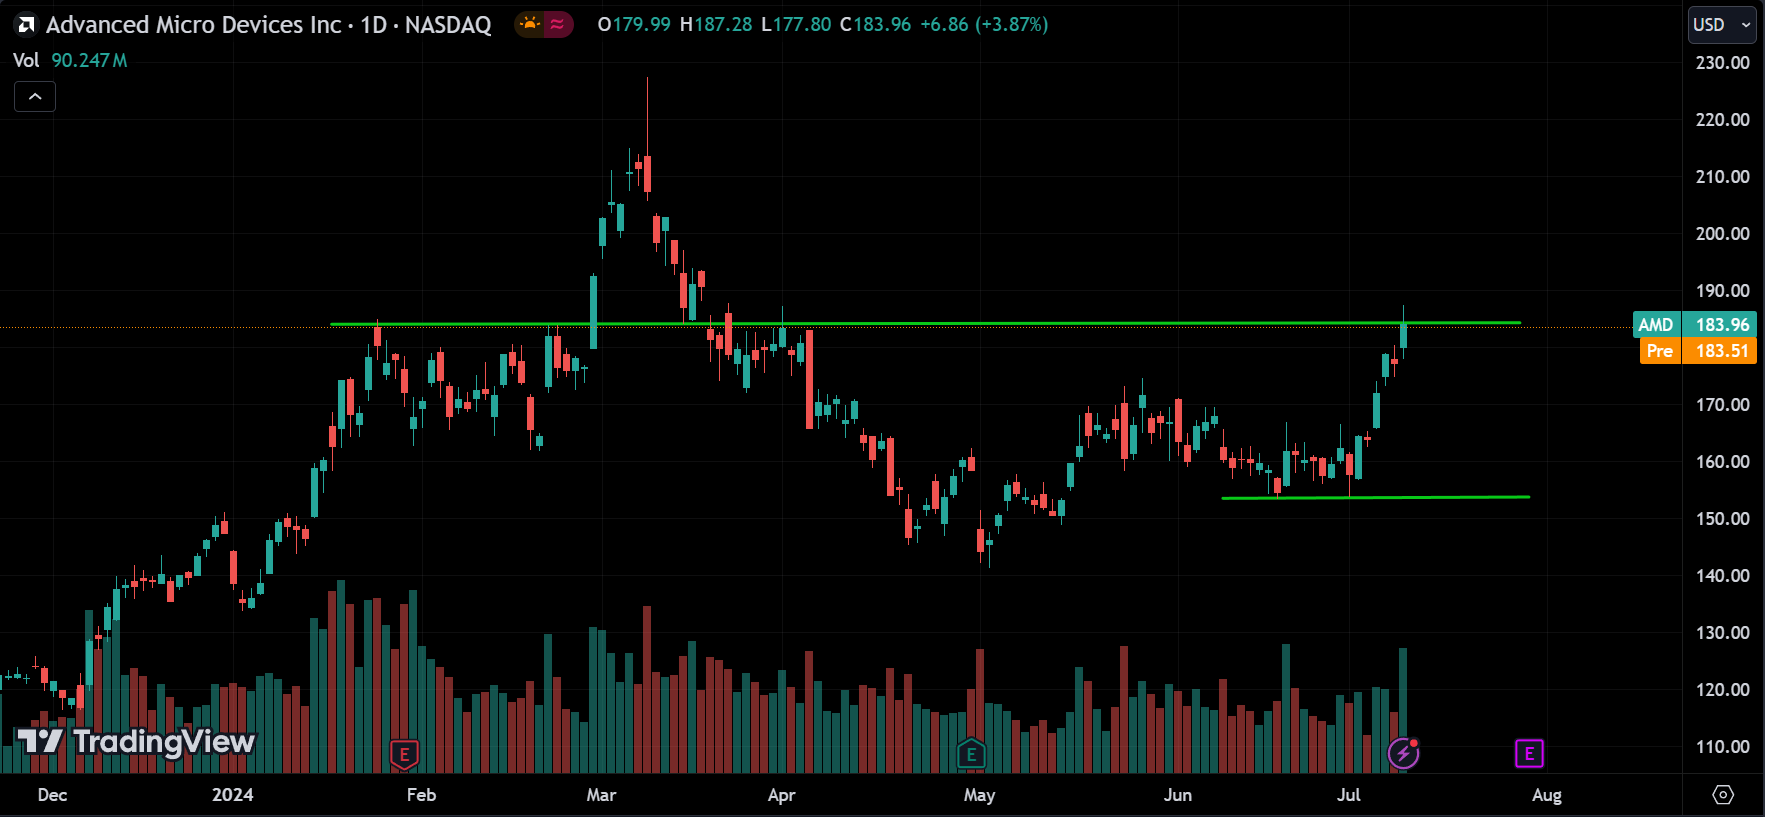Open the May earnings E marker

coord(971,754)
